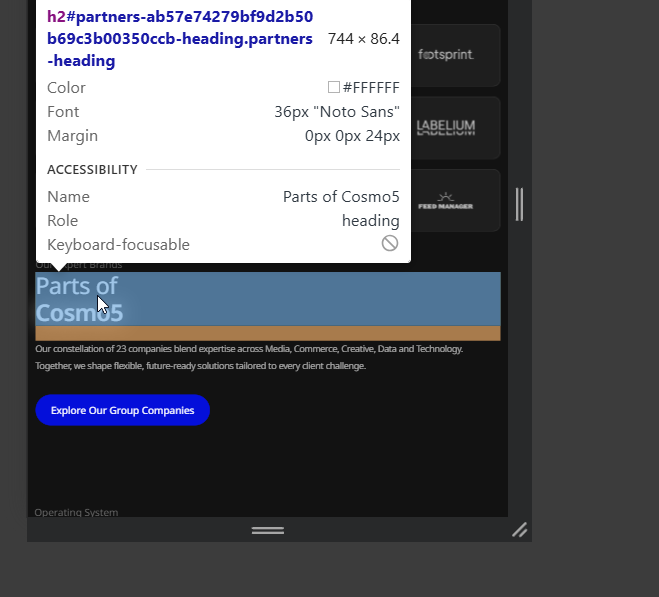The height and width of the screenshot is (597, 659).
Task: Click the Operating System text
Action: (x=76, y=512)
